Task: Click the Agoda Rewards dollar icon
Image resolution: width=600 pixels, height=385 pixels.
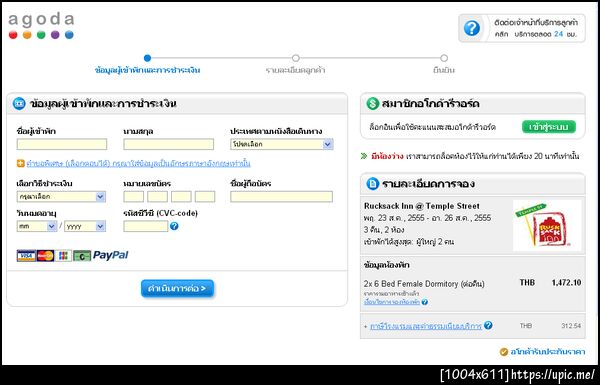Action: click(x=372, y=103)
